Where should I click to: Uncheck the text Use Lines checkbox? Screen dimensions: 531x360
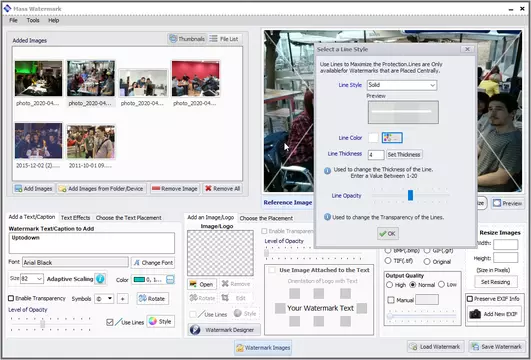click(x=110, y=322)
